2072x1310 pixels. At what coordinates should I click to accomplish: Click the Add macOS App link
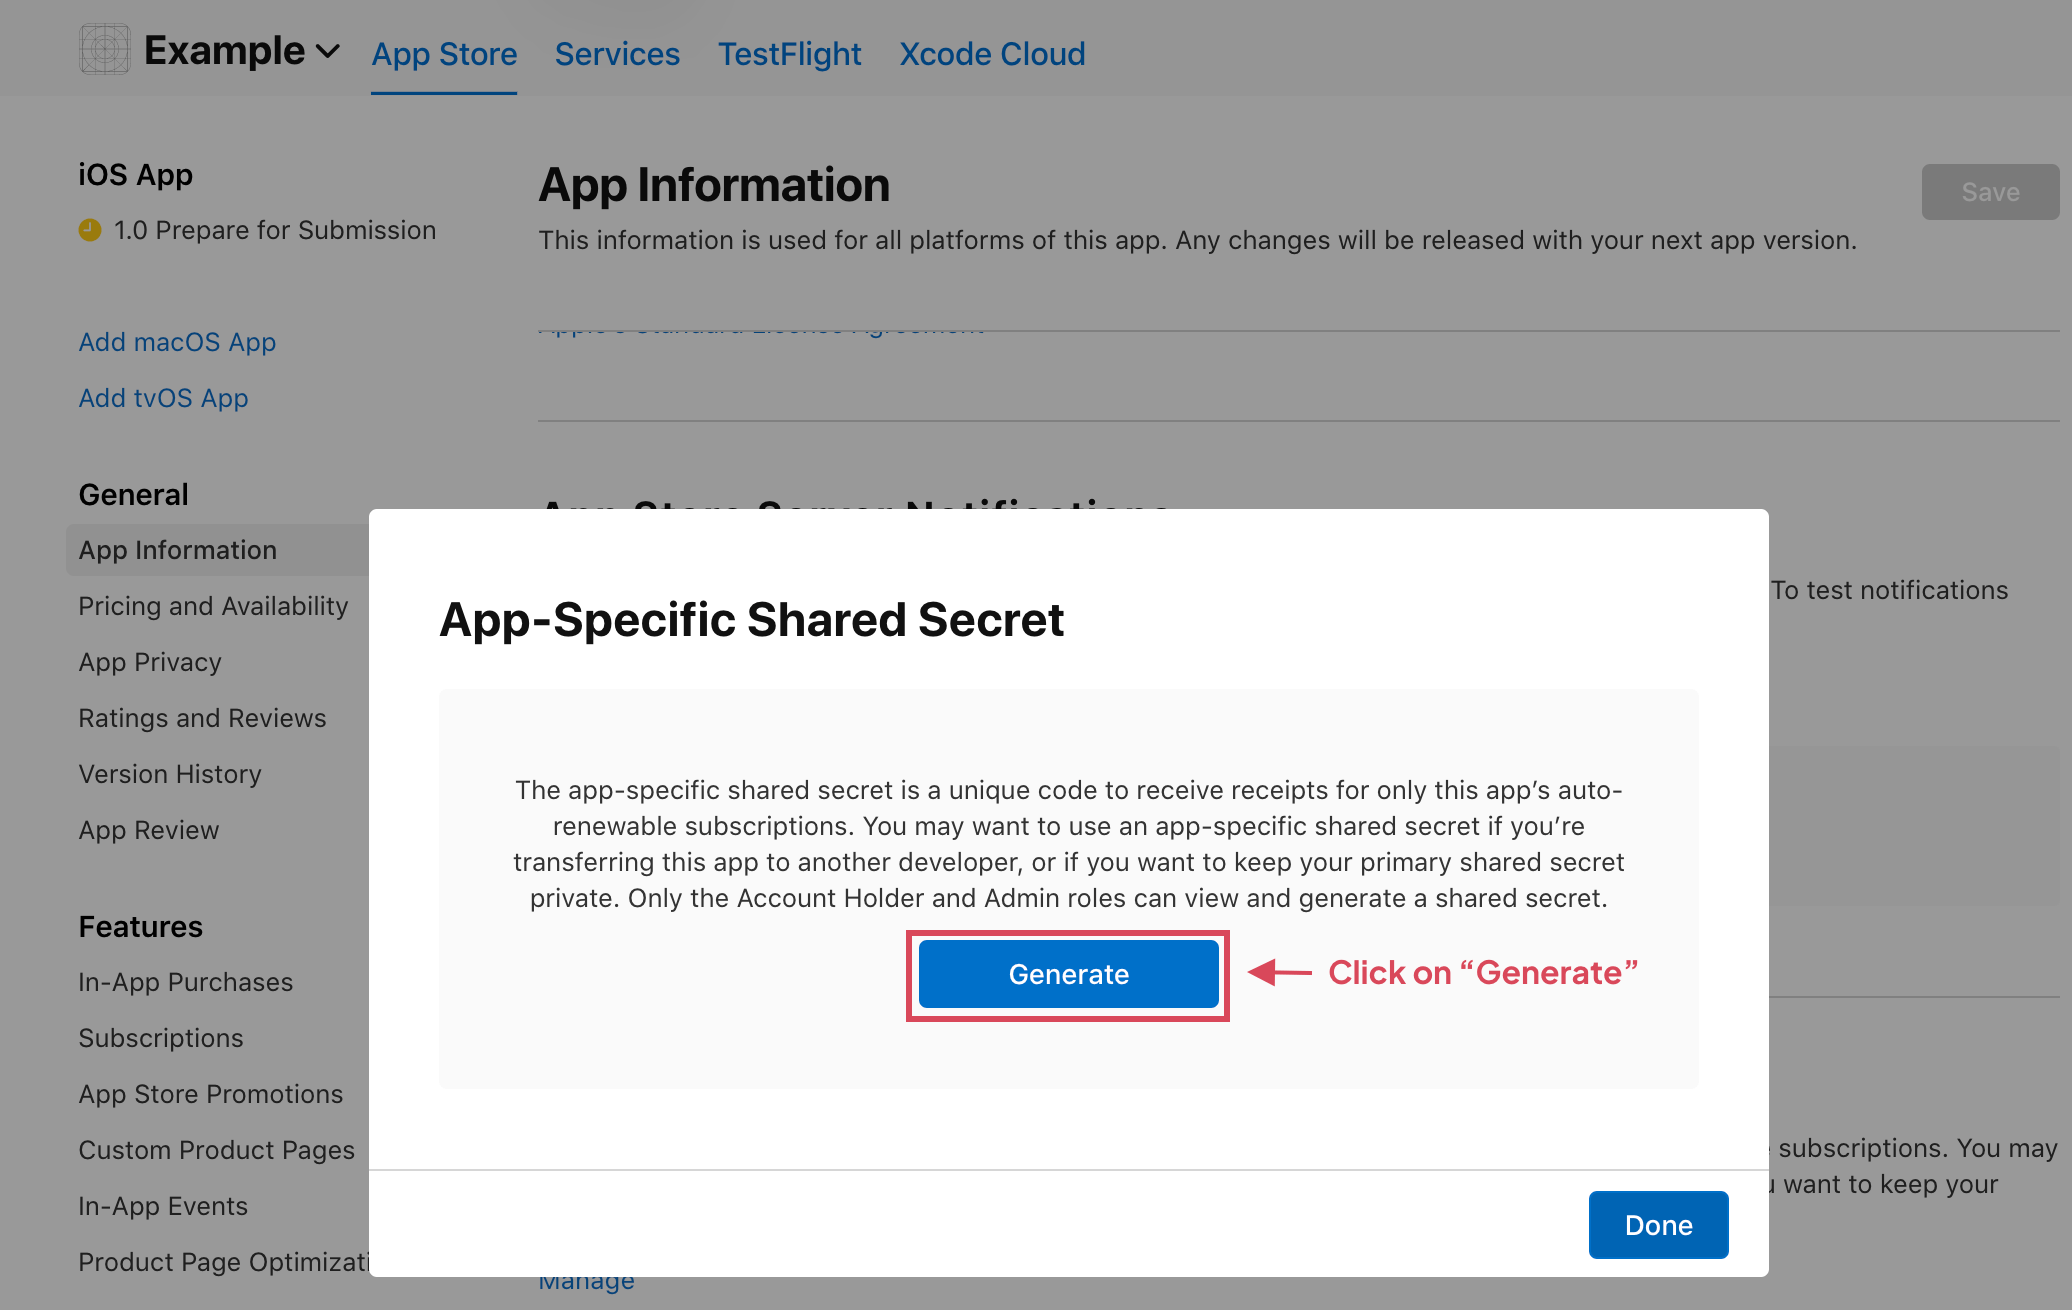[177, 342]
